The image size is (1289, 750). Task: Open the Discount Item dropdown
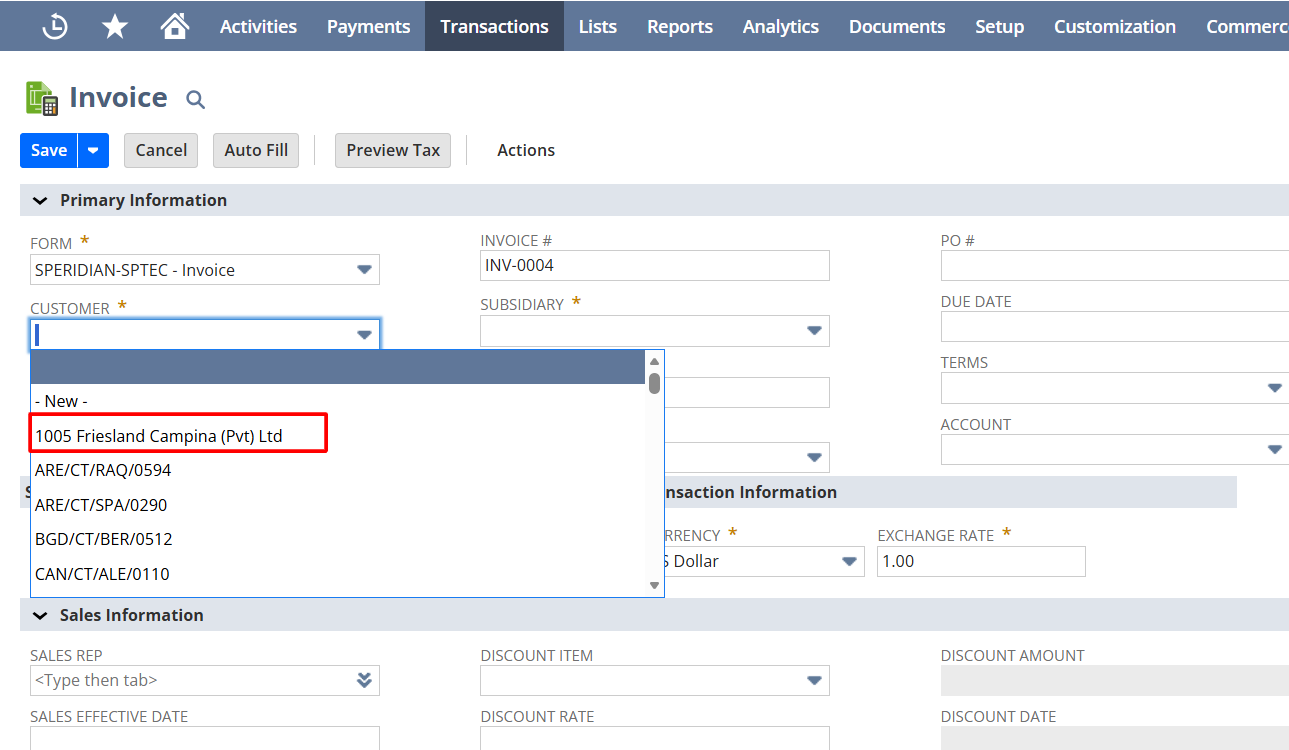(x=814, y=681)
